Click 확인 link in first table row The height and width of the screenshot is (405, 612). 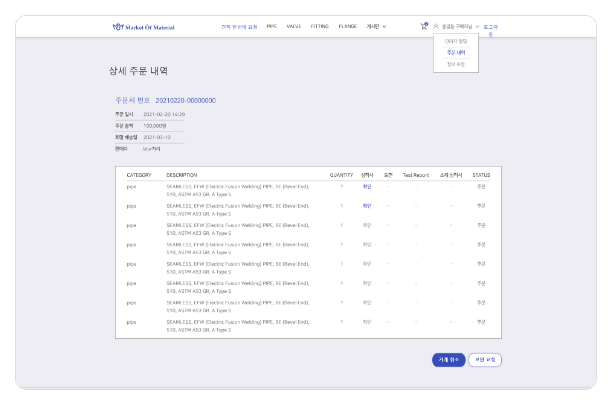[x=367, y=187]
